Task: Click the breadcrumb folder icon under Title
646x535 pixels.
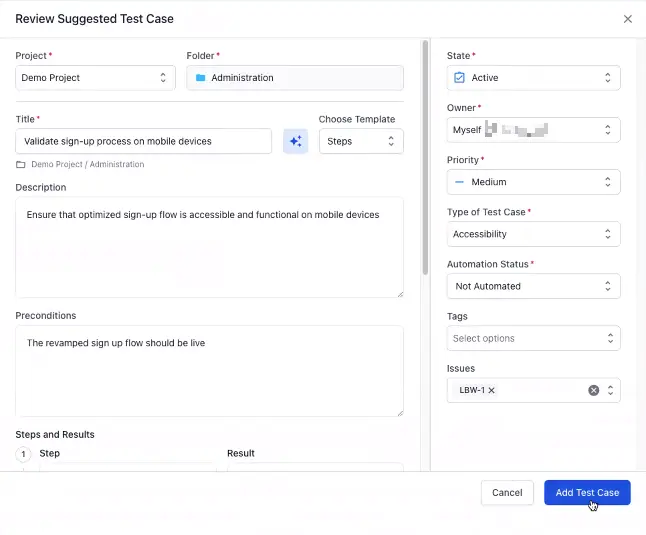Action: 21,164
